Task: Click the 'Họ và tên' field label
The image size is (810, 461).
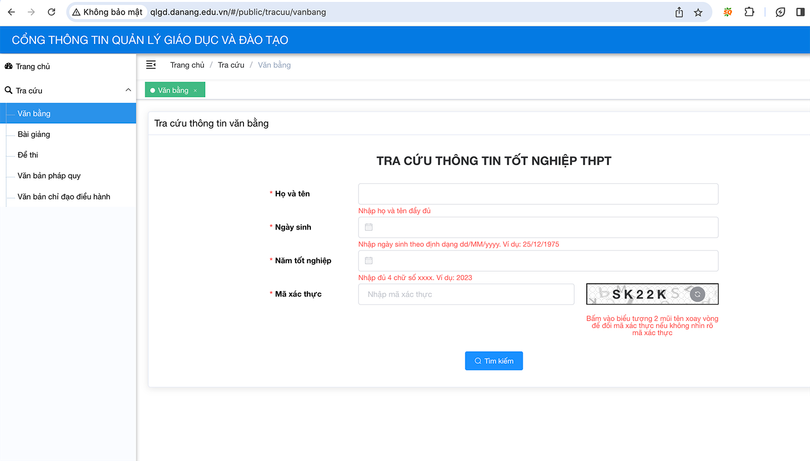Action: tap(292, 194)
